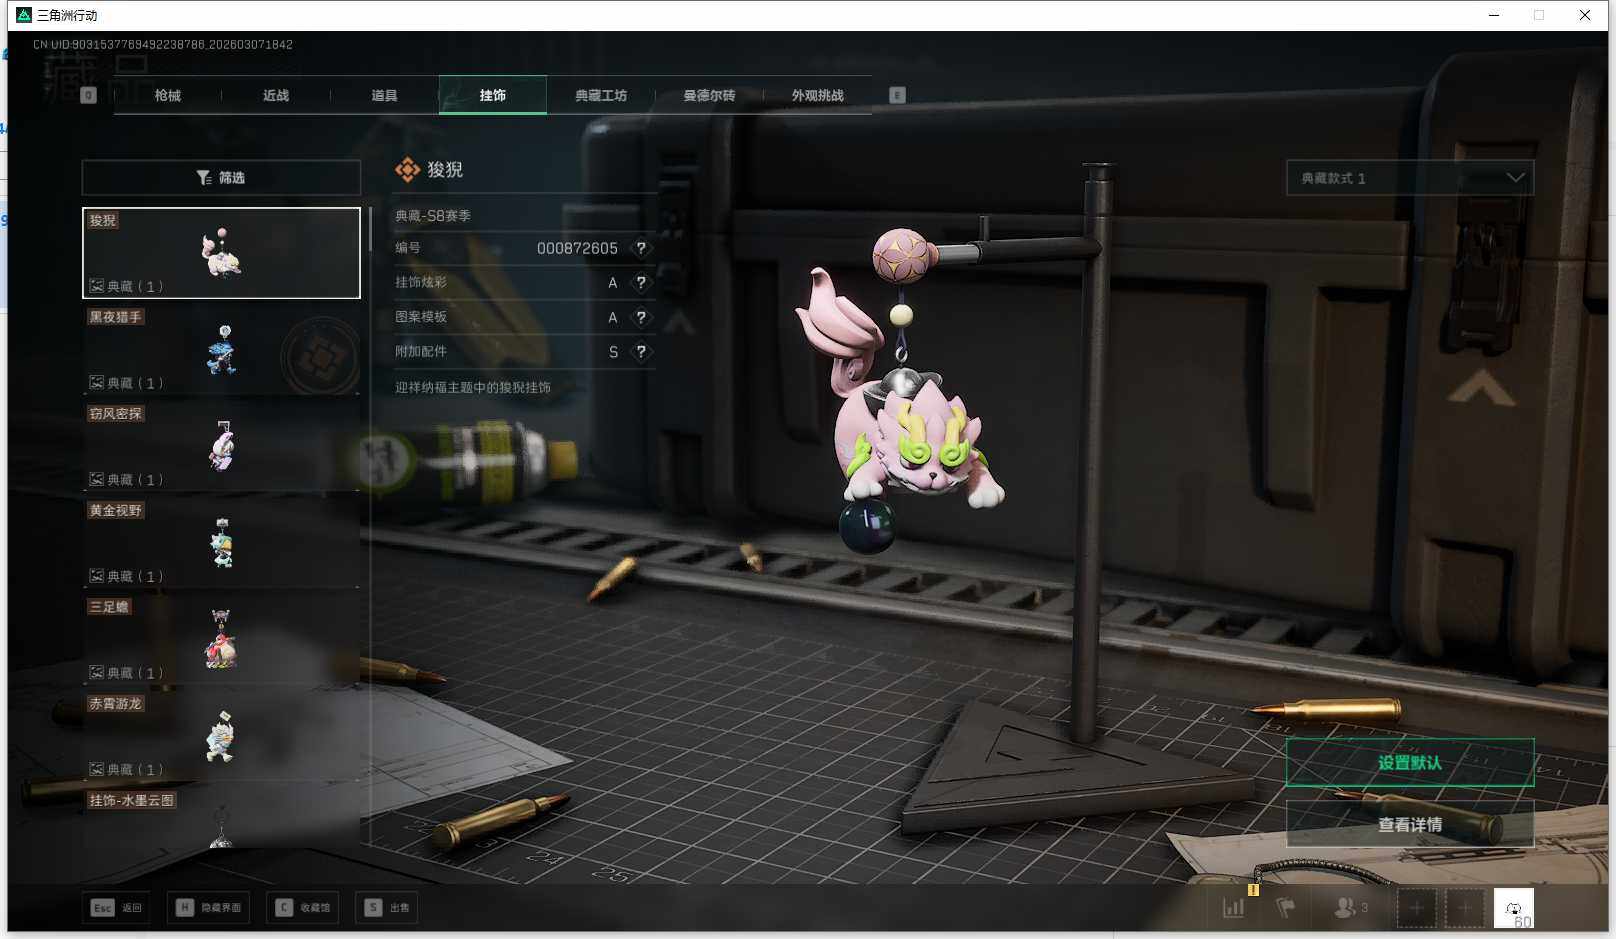The image size is (1616, 939).
Task: Open the 筛选 filter button
Action: point(221,178)
